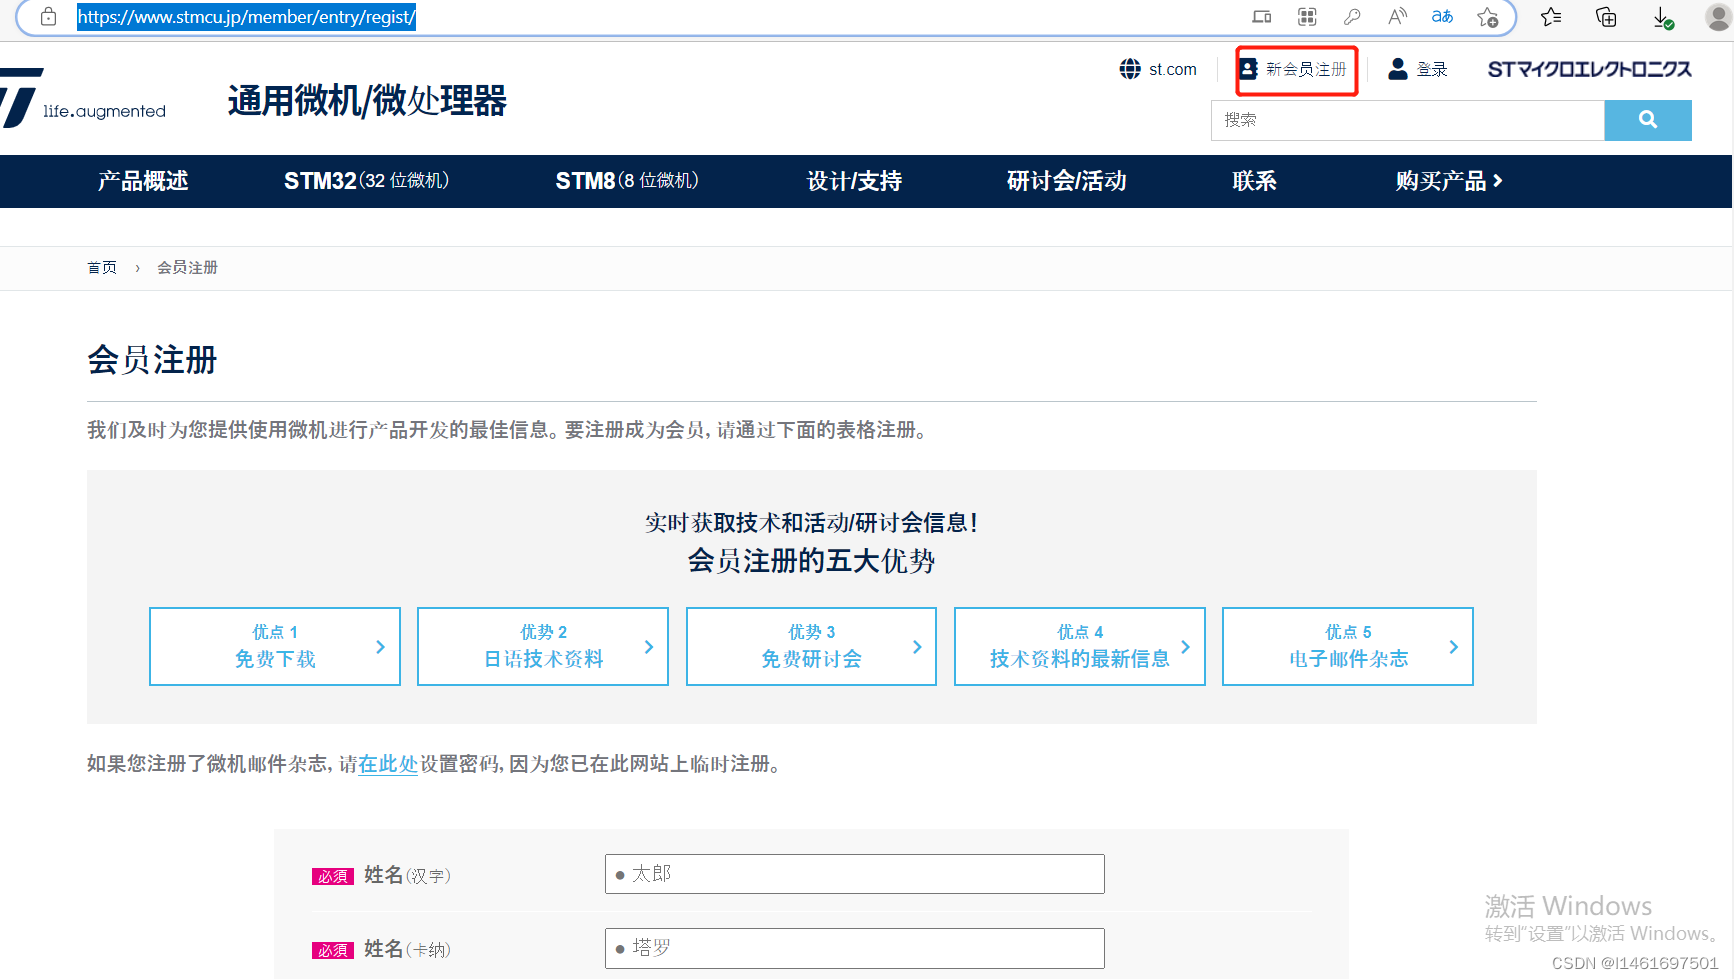The height and width of the screenshot is (979, 1734).
Task: Open the 购买产品 menu
Action: (x=1449, y=181)
